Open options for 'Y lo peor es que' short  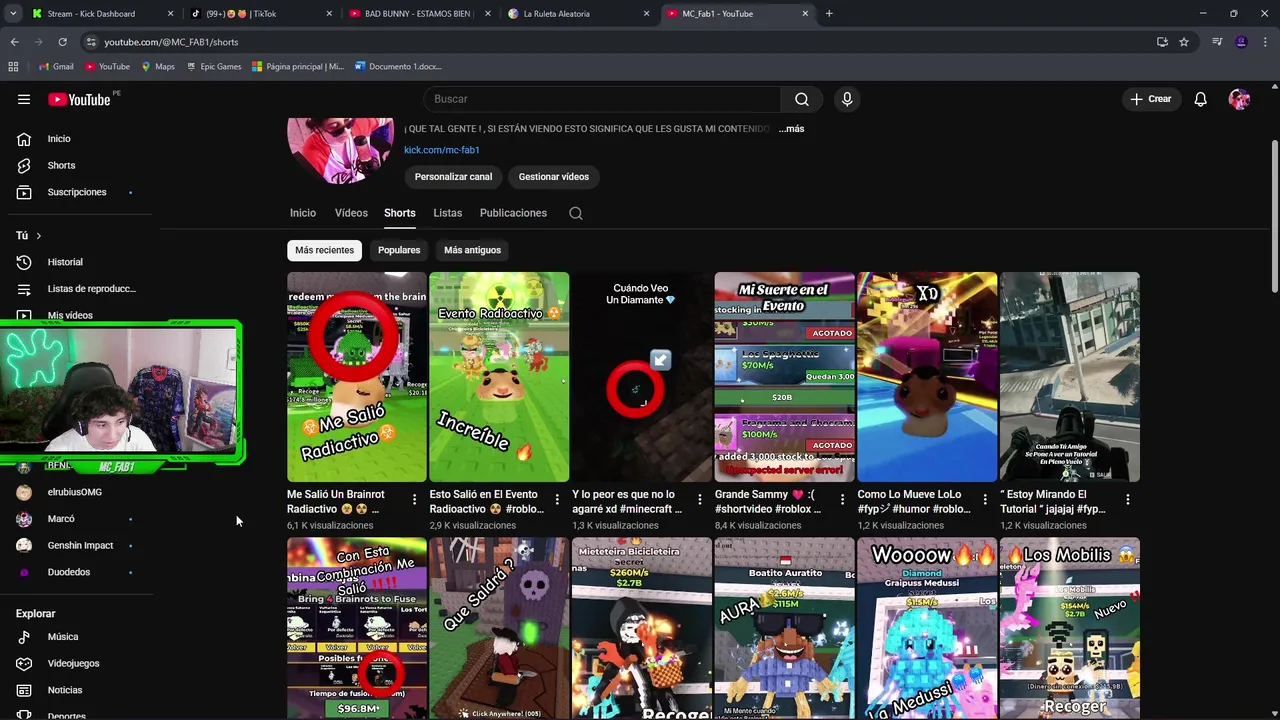[700, 499]
